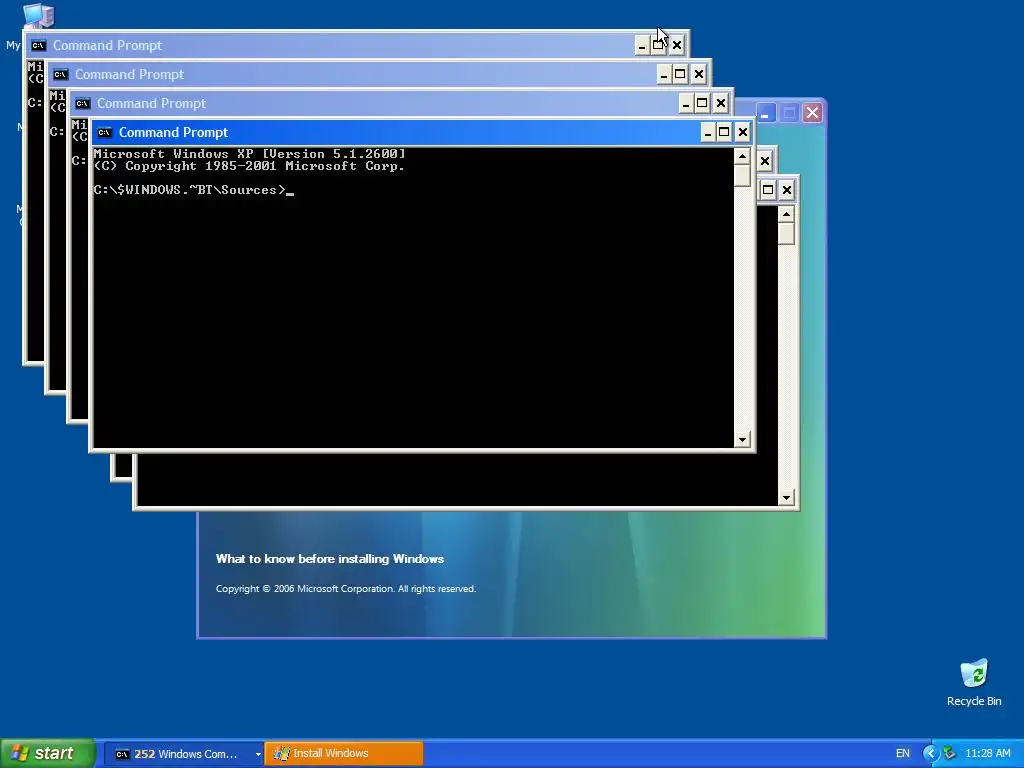
Task: Click the second Command Prompt title icon
Action: (61, 74)
